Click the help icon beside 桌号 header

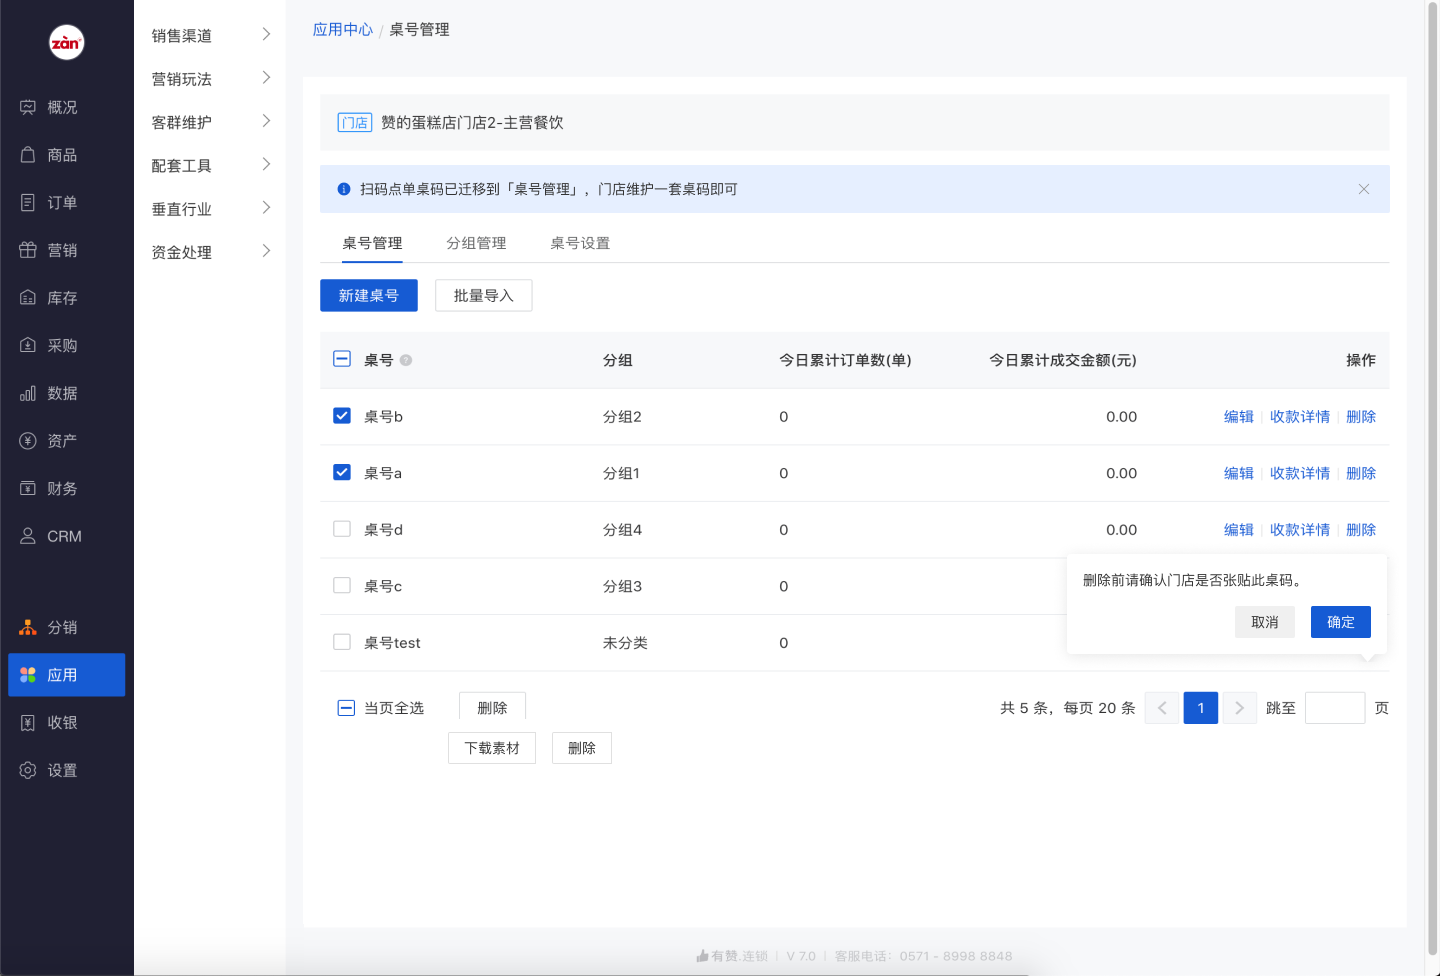[x=406, y=360]
